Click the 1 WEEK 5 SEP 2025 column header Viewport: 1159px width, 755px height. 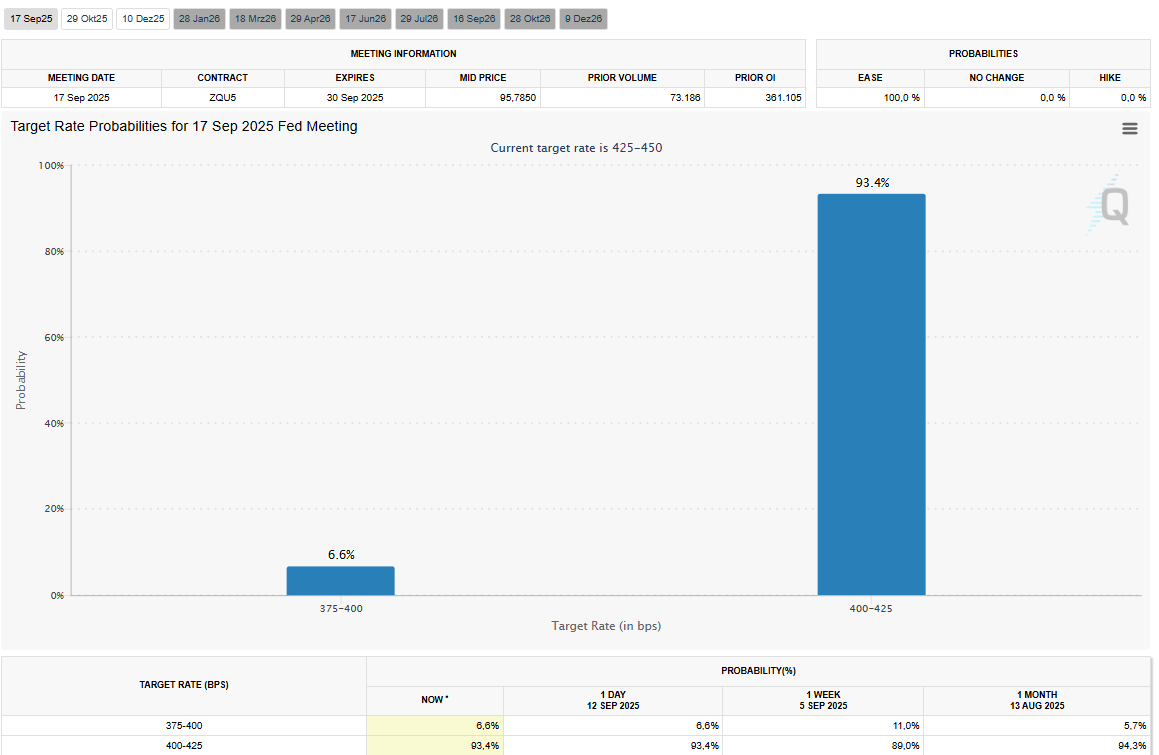tap(822, 700)
